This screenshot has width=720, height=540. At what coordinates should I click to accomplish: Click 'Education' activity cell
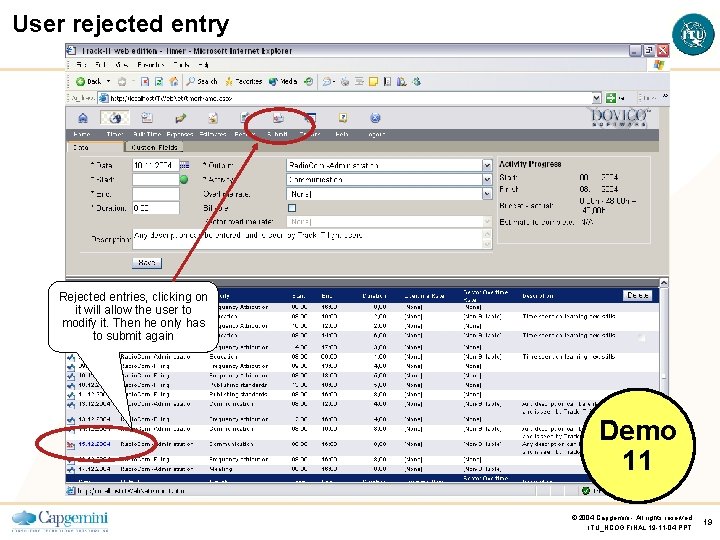point(224,356)
